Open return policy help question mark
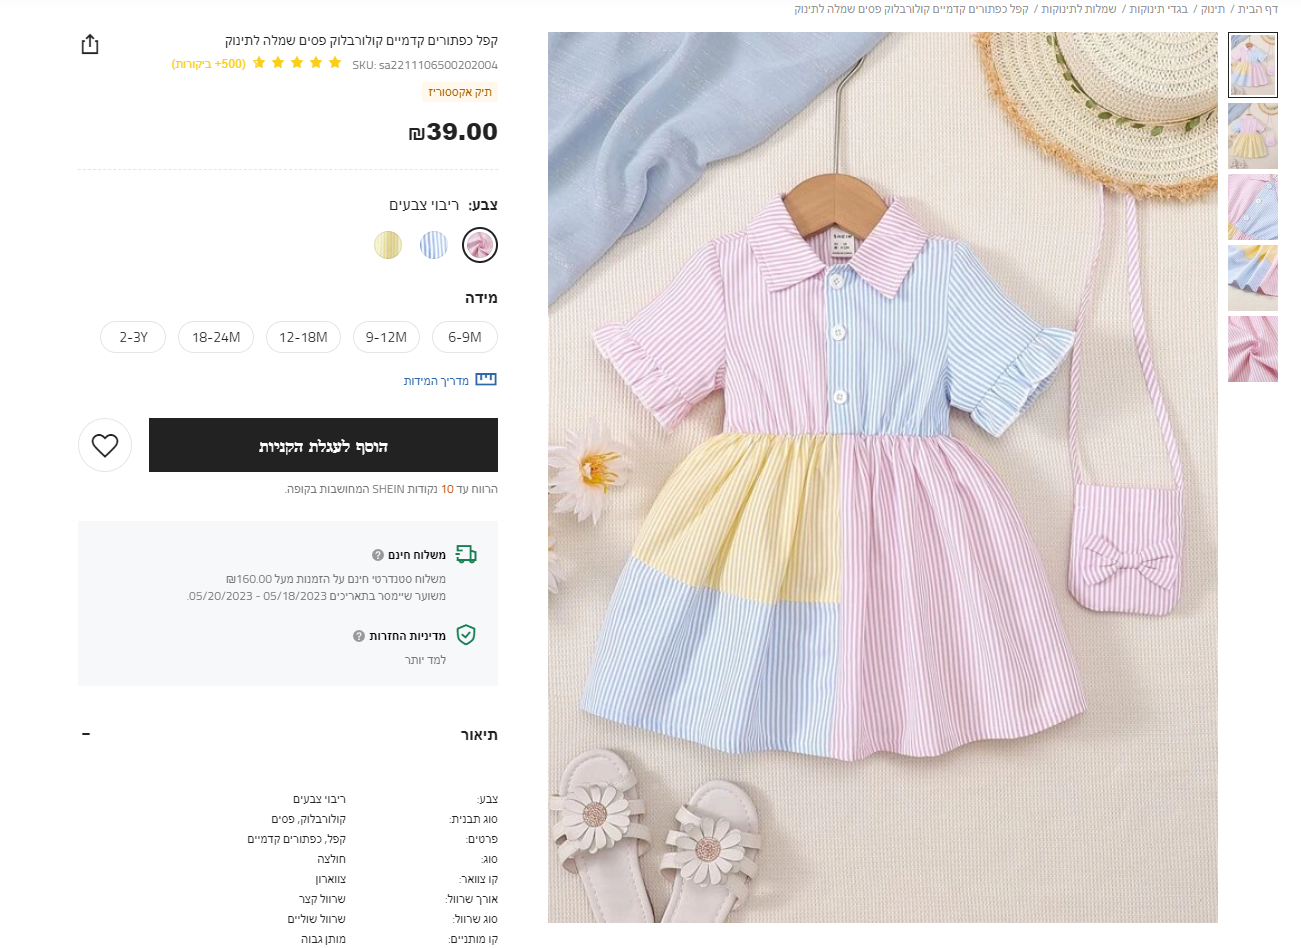Viewport: 1301px width, 948px height. pyautogui.click(x=359, y=636)
